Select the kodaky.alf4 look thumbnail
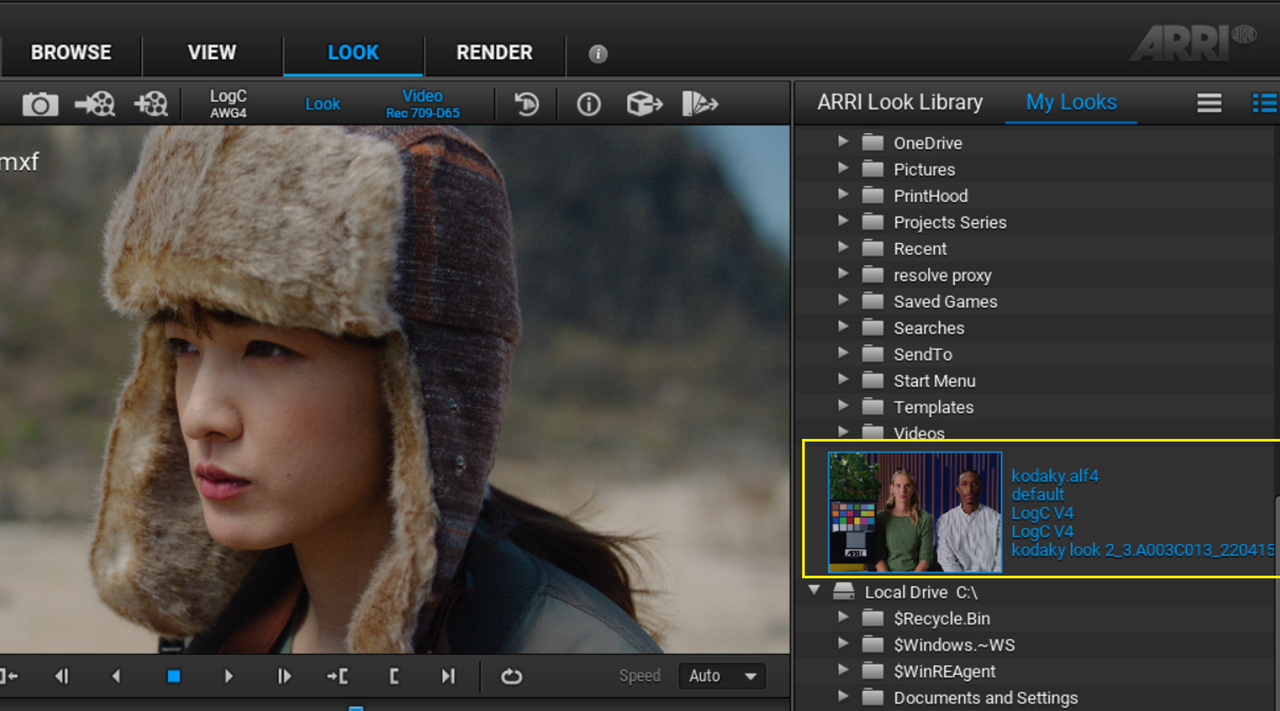The height and width of the screenshot is (711, 1280). pos(915,512)
